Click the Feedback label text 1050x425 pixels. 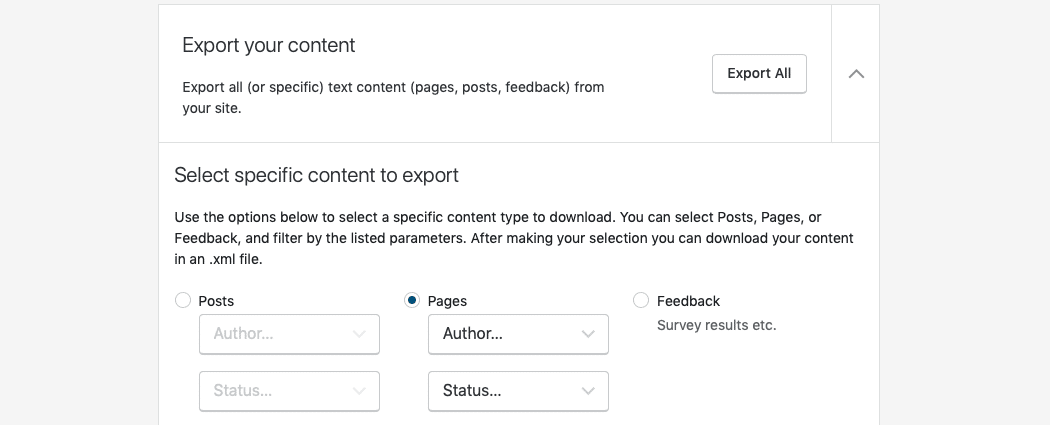point(688,301)
